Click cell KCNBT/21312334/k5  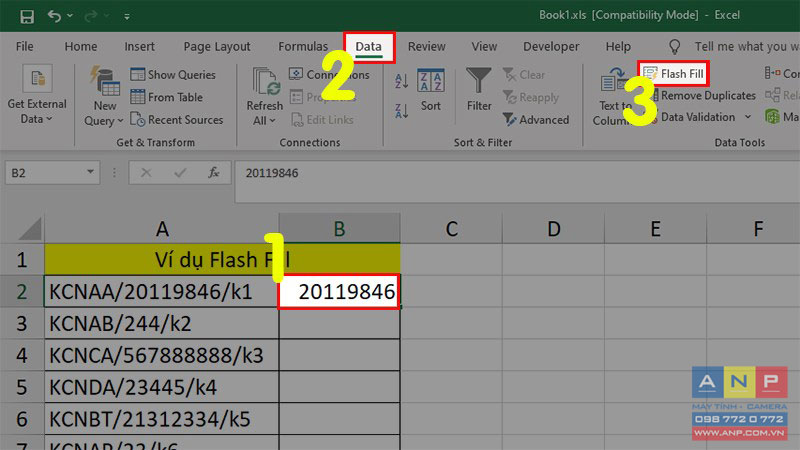161,419
